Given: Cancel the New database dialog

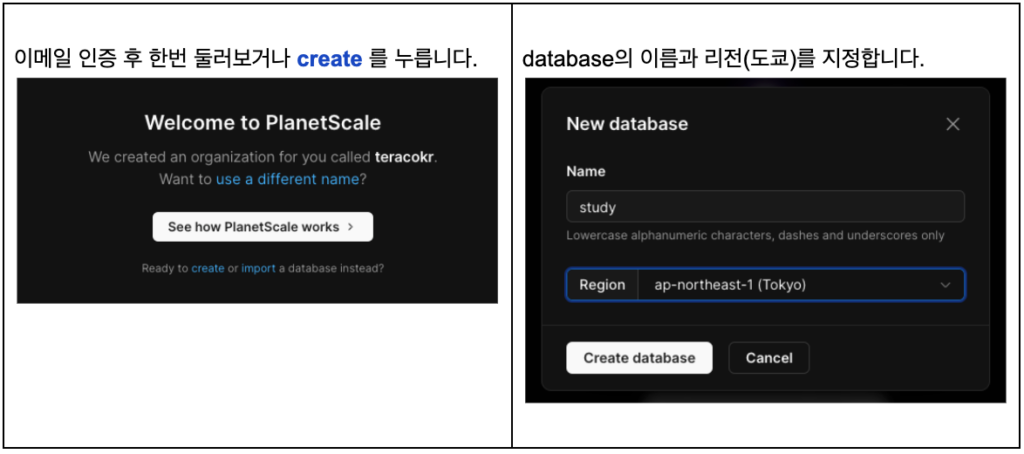Looking at the screenshot, I should pos(769,358).
